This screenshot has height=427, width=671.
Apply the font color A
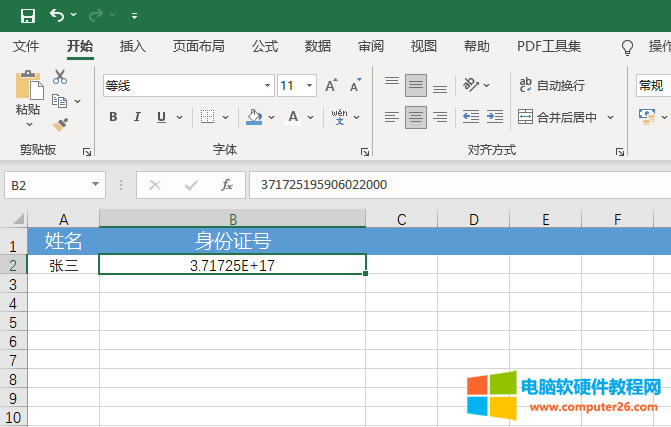[x=293, y=117]
